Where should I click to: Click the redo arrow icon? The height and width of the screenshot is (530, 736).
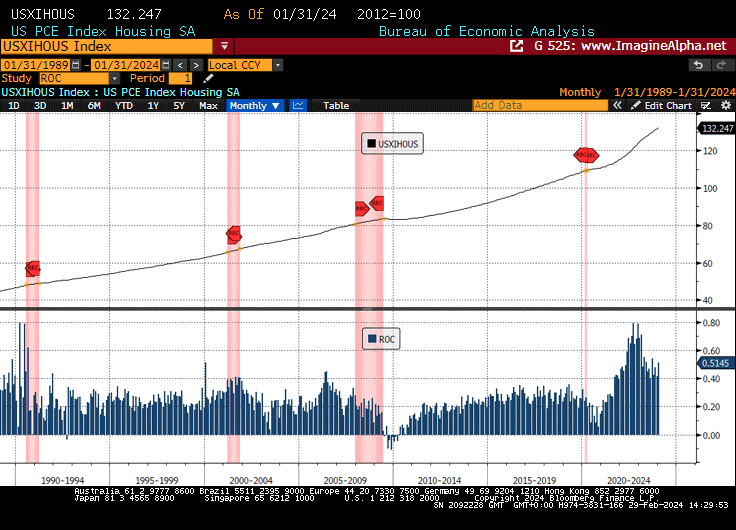point(721,65)
